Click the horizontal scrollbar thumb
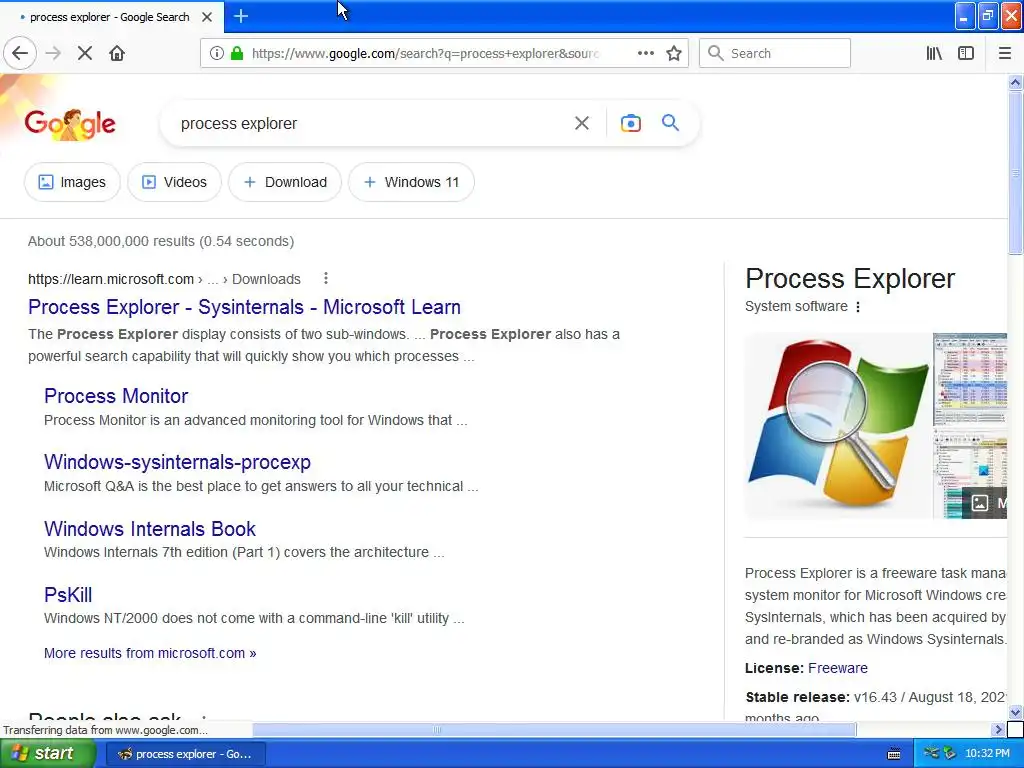 (554, 729)
